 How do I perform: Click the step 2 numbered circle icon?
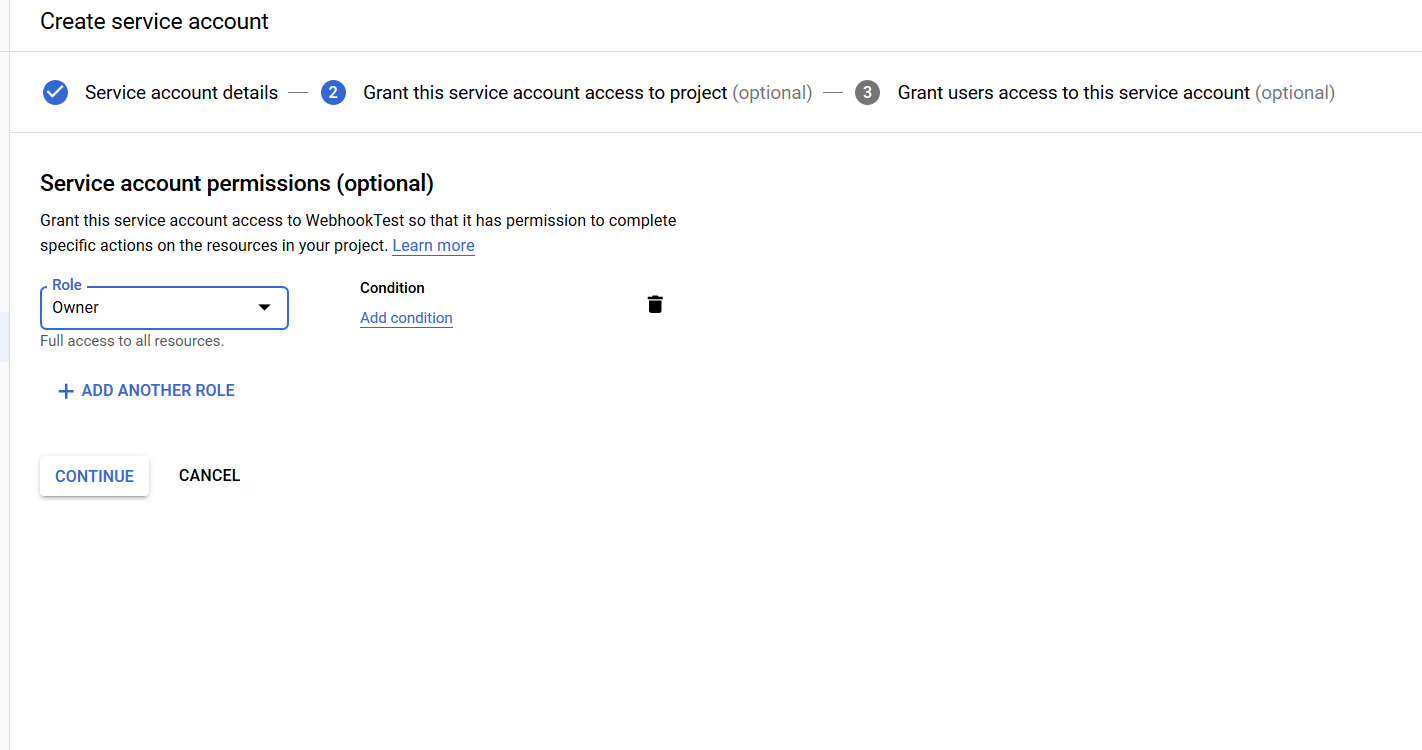pos(333,93)
